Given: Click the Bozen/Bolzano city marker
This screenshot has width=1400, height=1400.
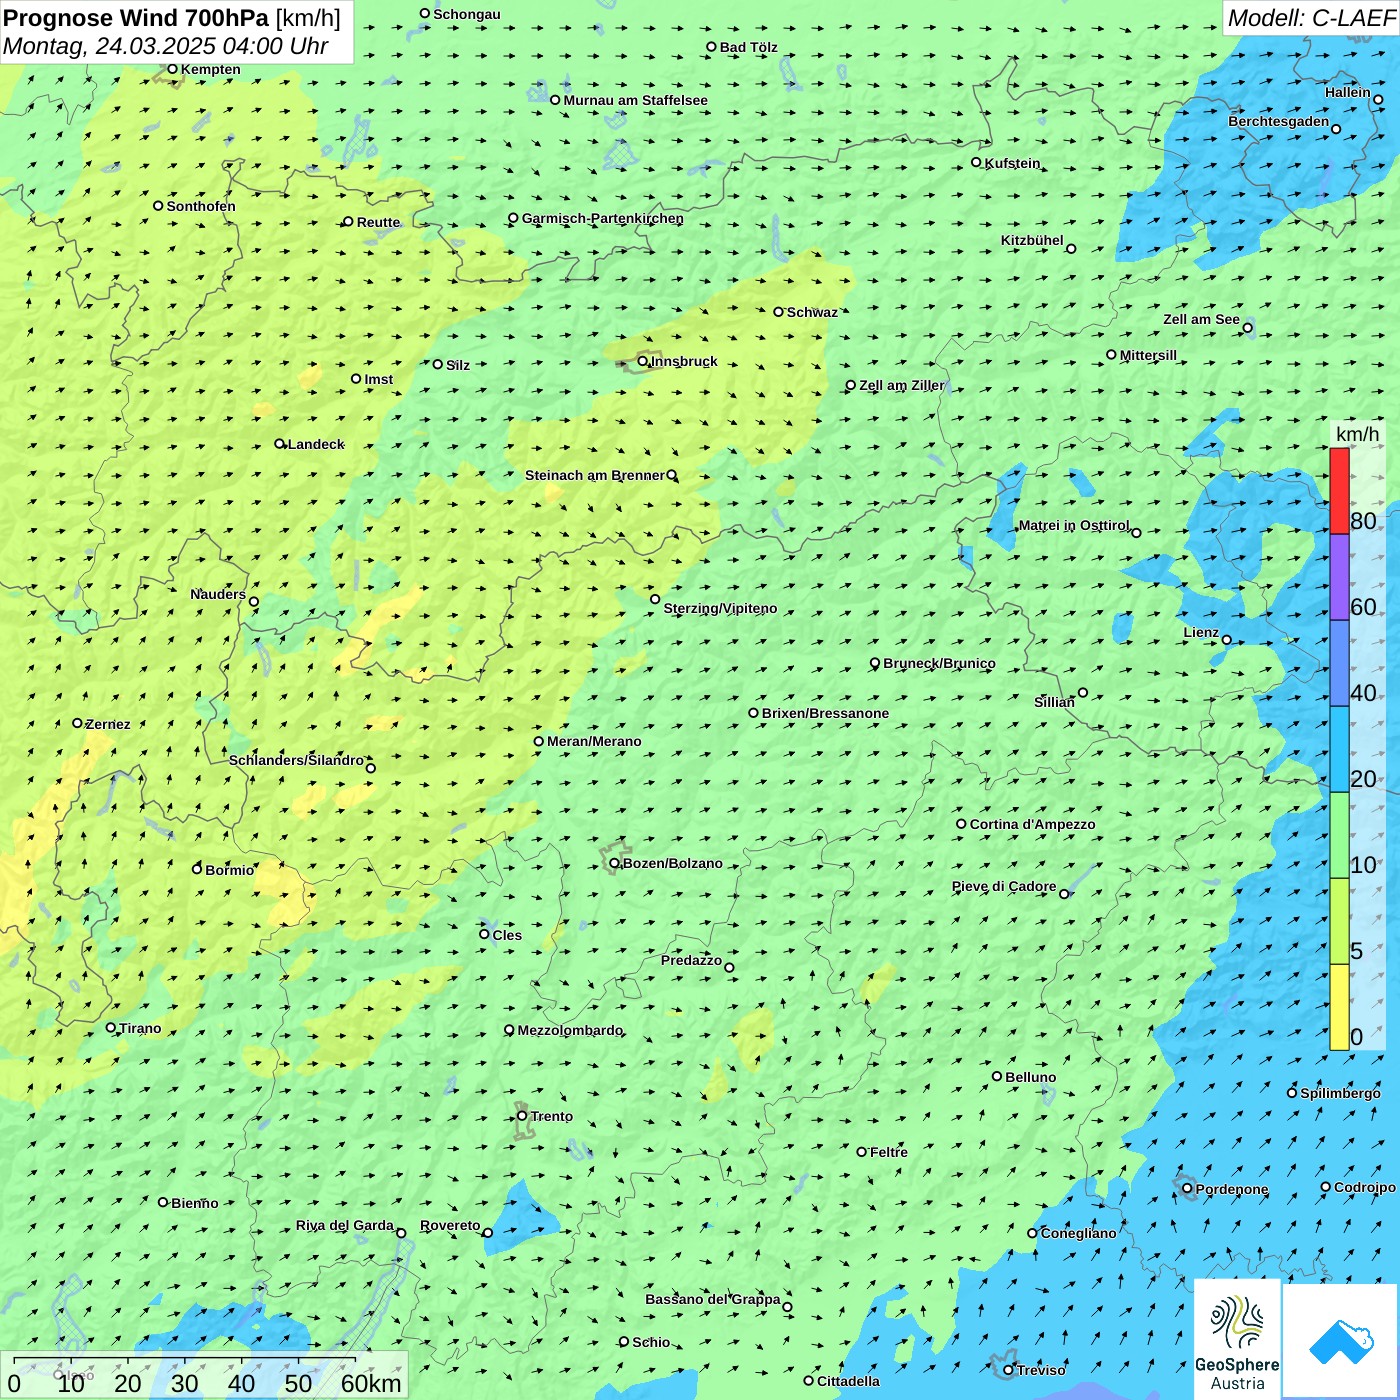Looking at the screenshot, I should pyautogui.click(x=615, y=863).
